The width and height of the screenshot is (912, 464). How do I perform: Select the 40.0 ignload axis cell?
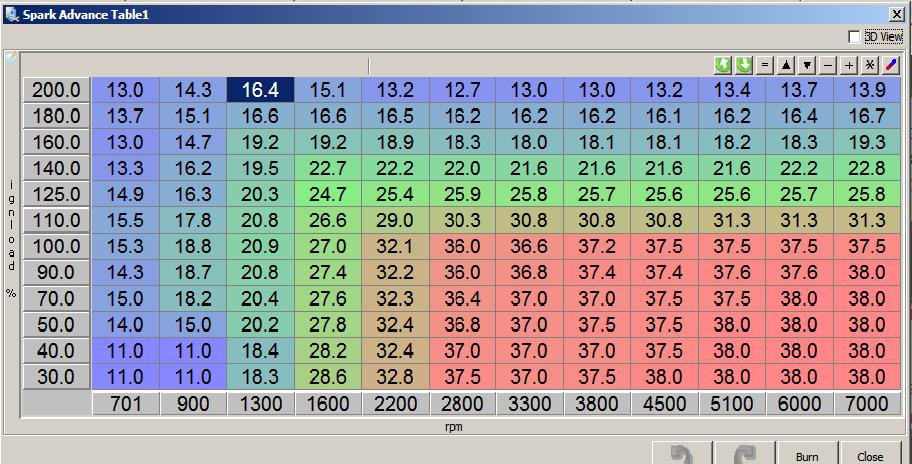pyautogui.click(x=56, y=351)
